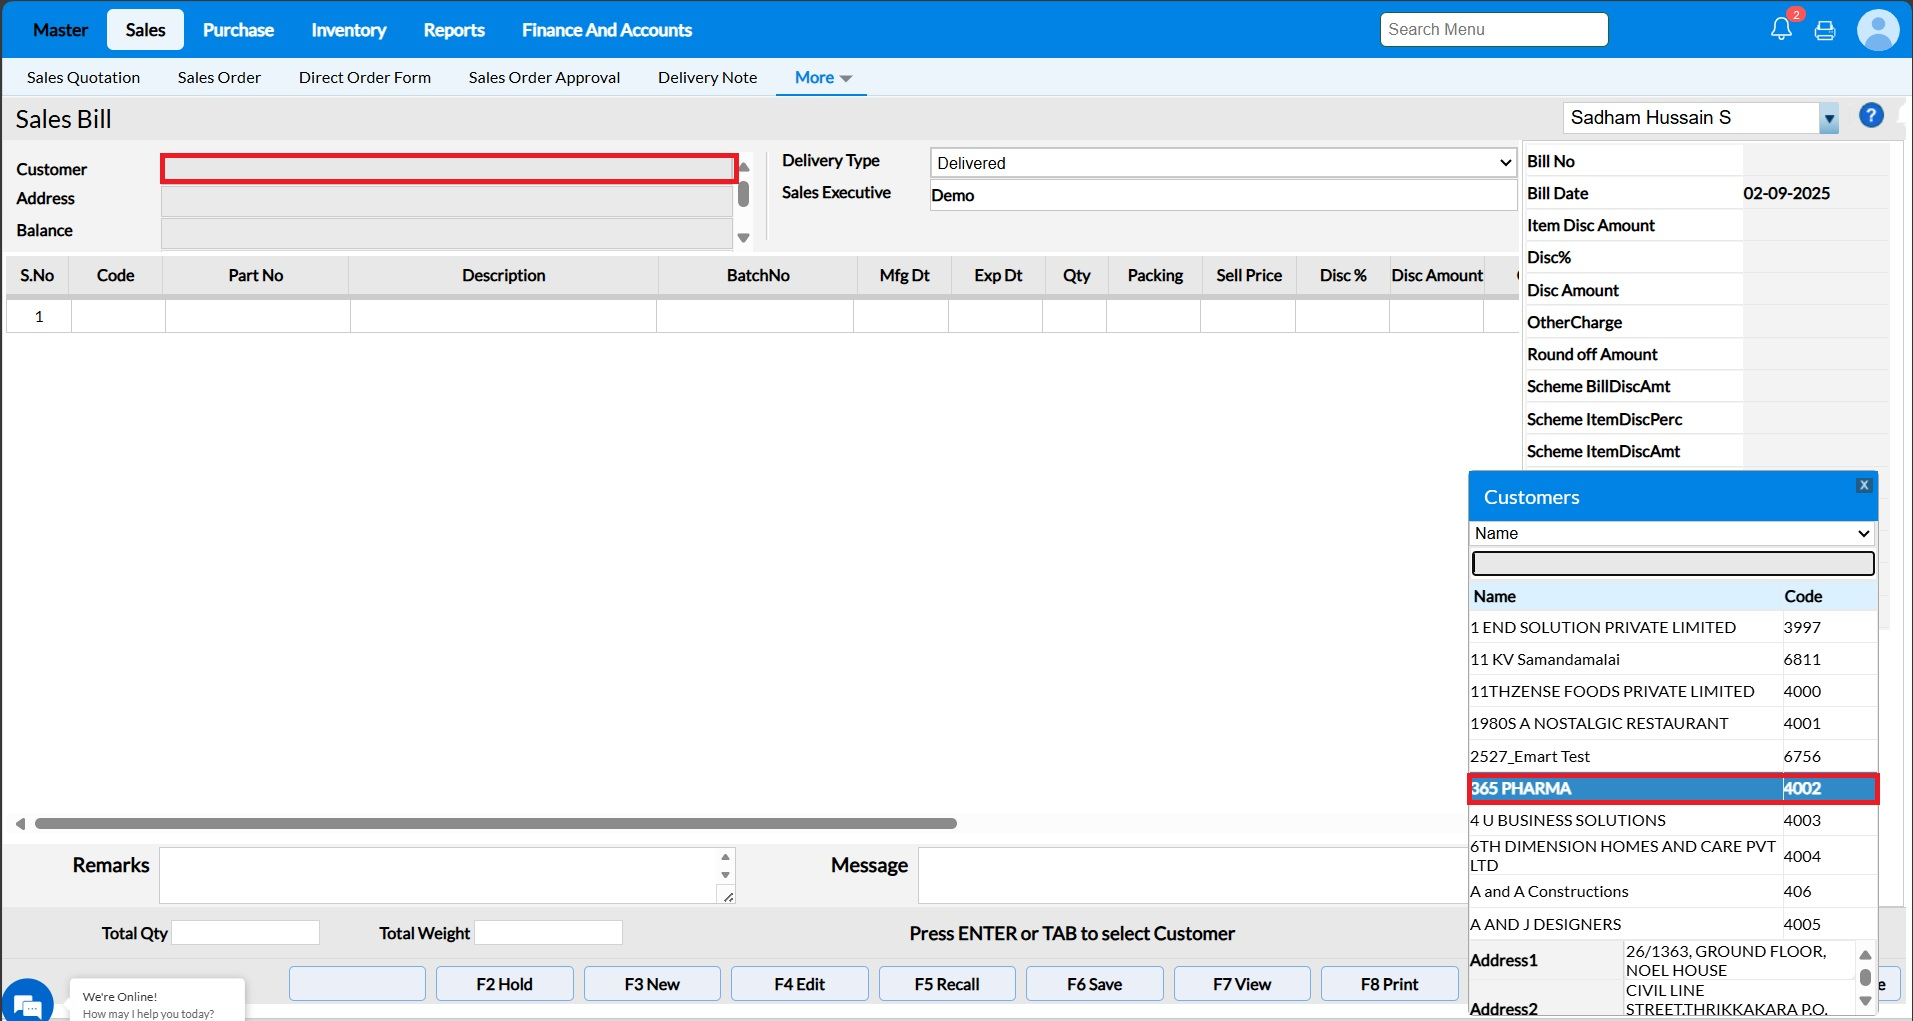Screen dimensions: 1913x1021
Task: Open the blue help question-mark icon
Action: [x=1871, y=116]
